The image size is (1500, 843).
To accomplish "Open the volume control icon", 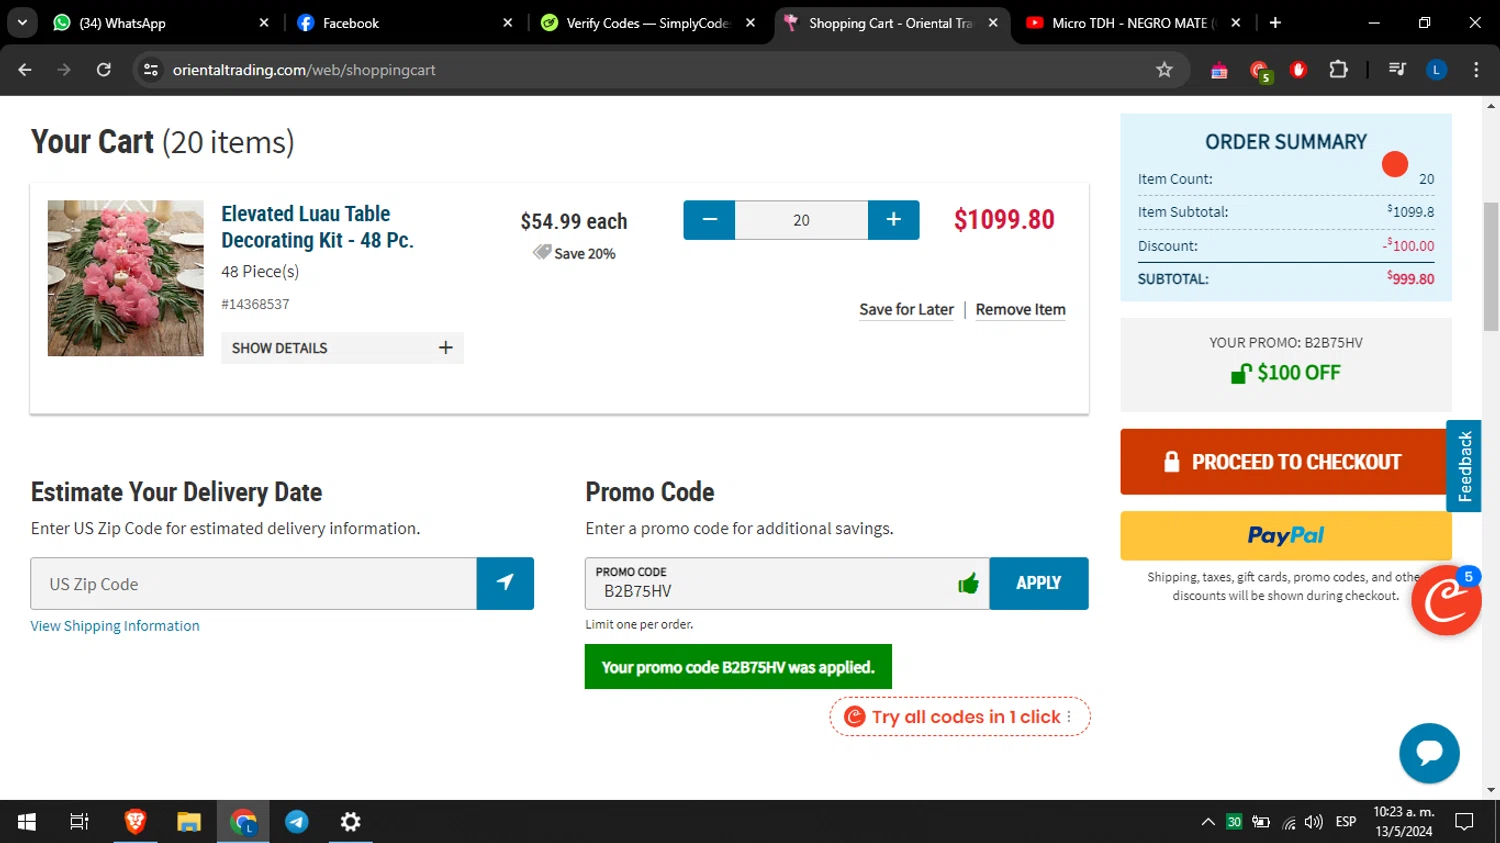I will coord(1314,822).
